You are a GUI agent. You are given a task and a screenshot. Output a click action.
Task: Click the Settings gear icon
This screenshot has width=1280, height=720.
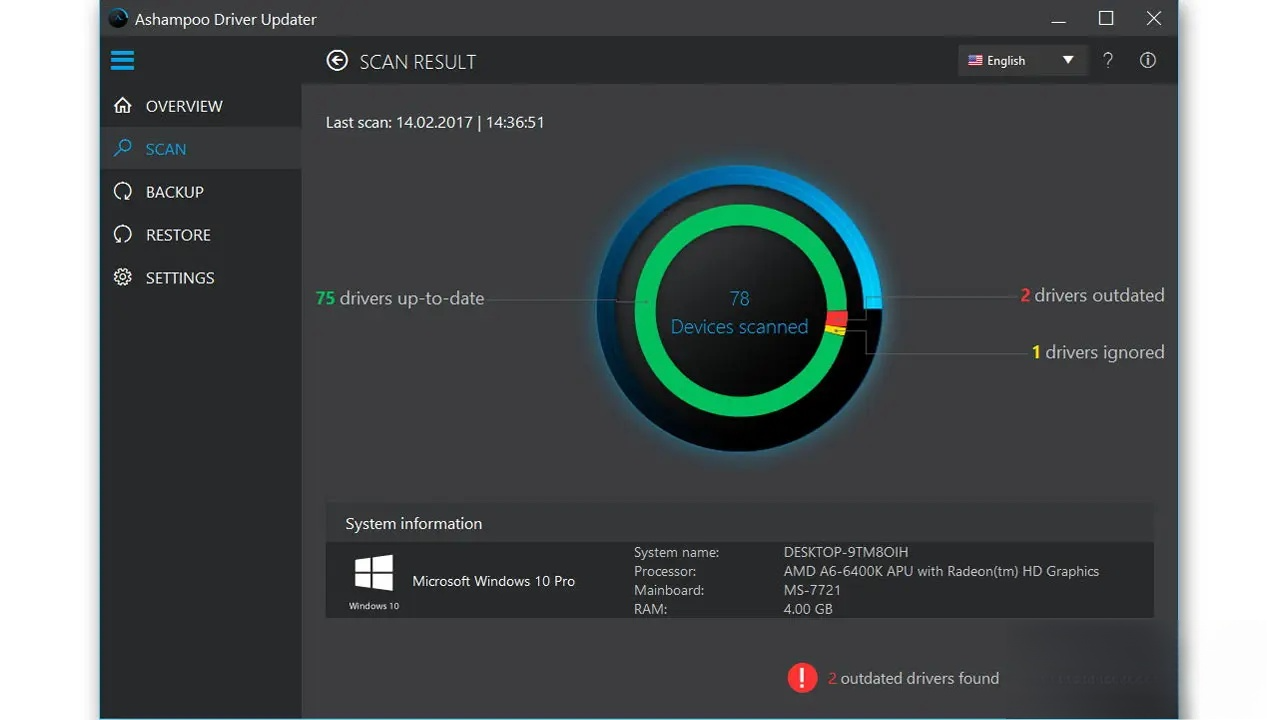(123, 278)
